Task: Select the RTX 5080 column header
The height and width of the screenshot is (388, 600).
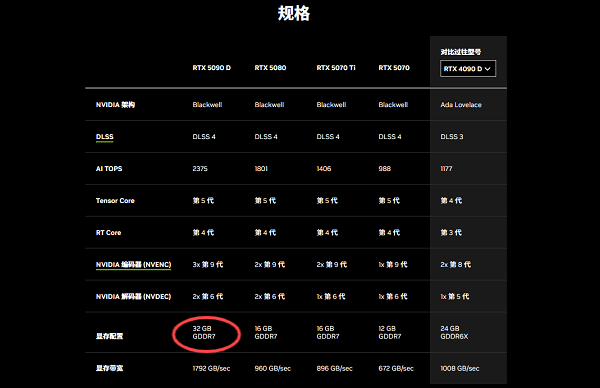Action: click(x=270, y=68)
